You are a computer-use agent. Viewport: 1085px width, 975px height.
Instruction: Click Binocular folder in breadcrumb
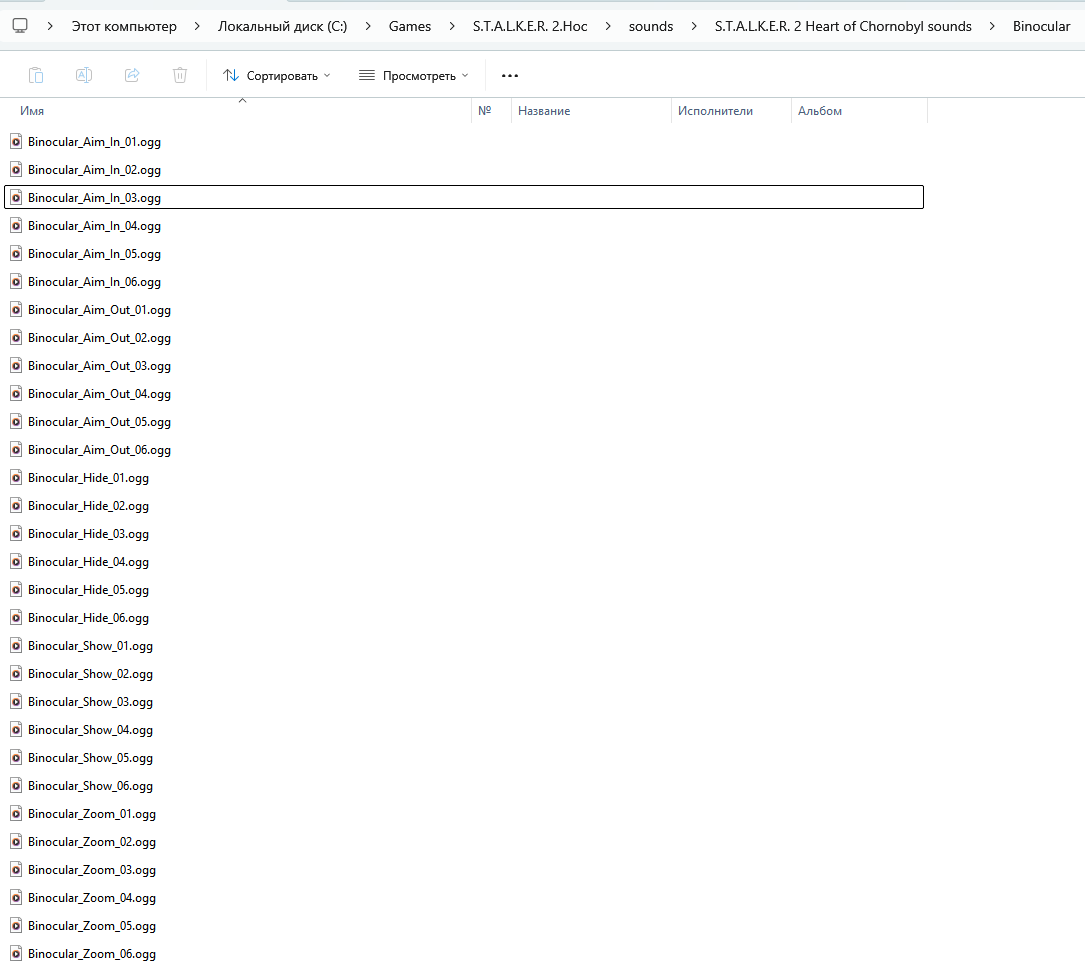[x=1041, y=26]
